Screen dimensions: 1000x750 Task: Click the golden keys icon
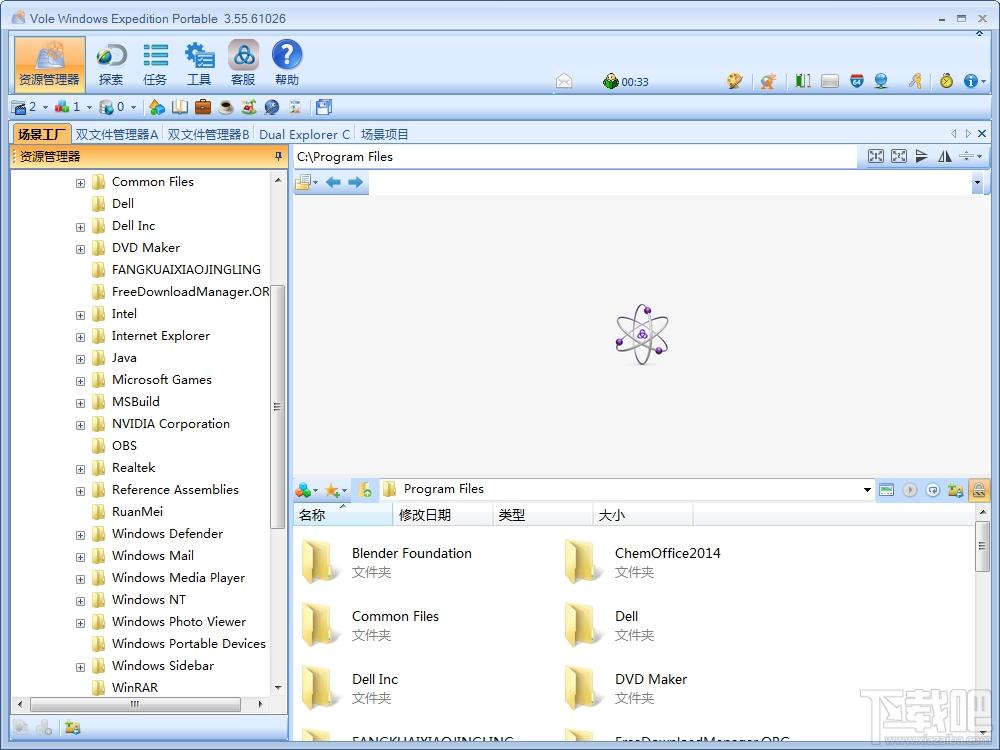tap(916, 81)
